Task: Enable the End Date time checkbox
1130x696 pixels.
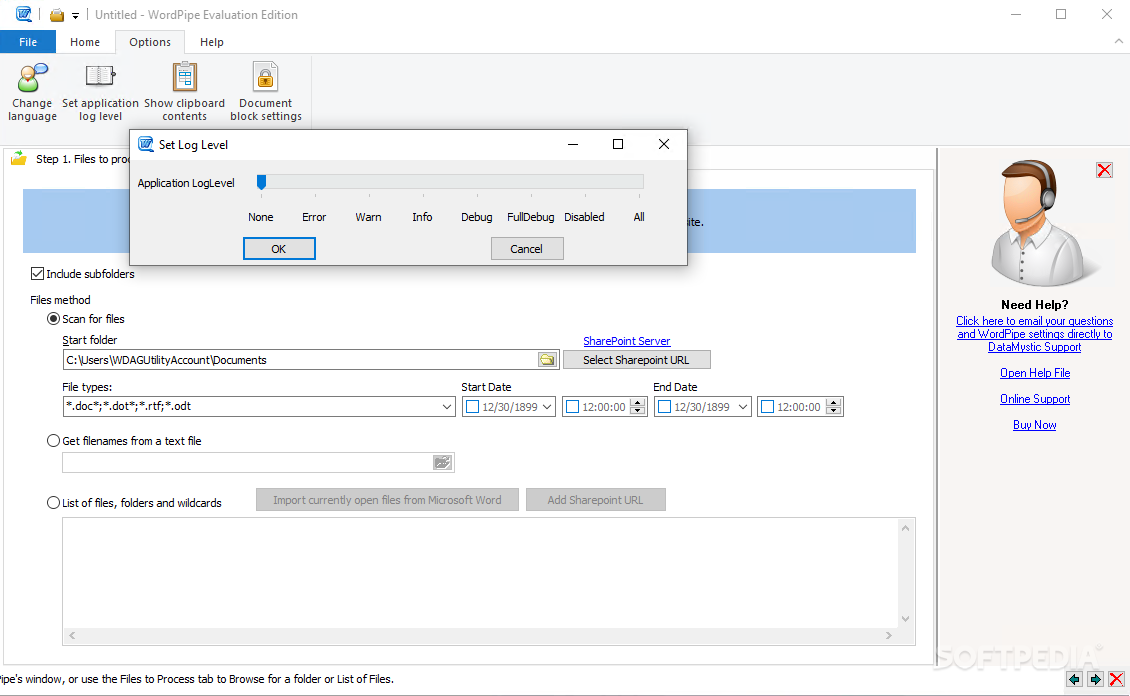Action: [768, 407]
